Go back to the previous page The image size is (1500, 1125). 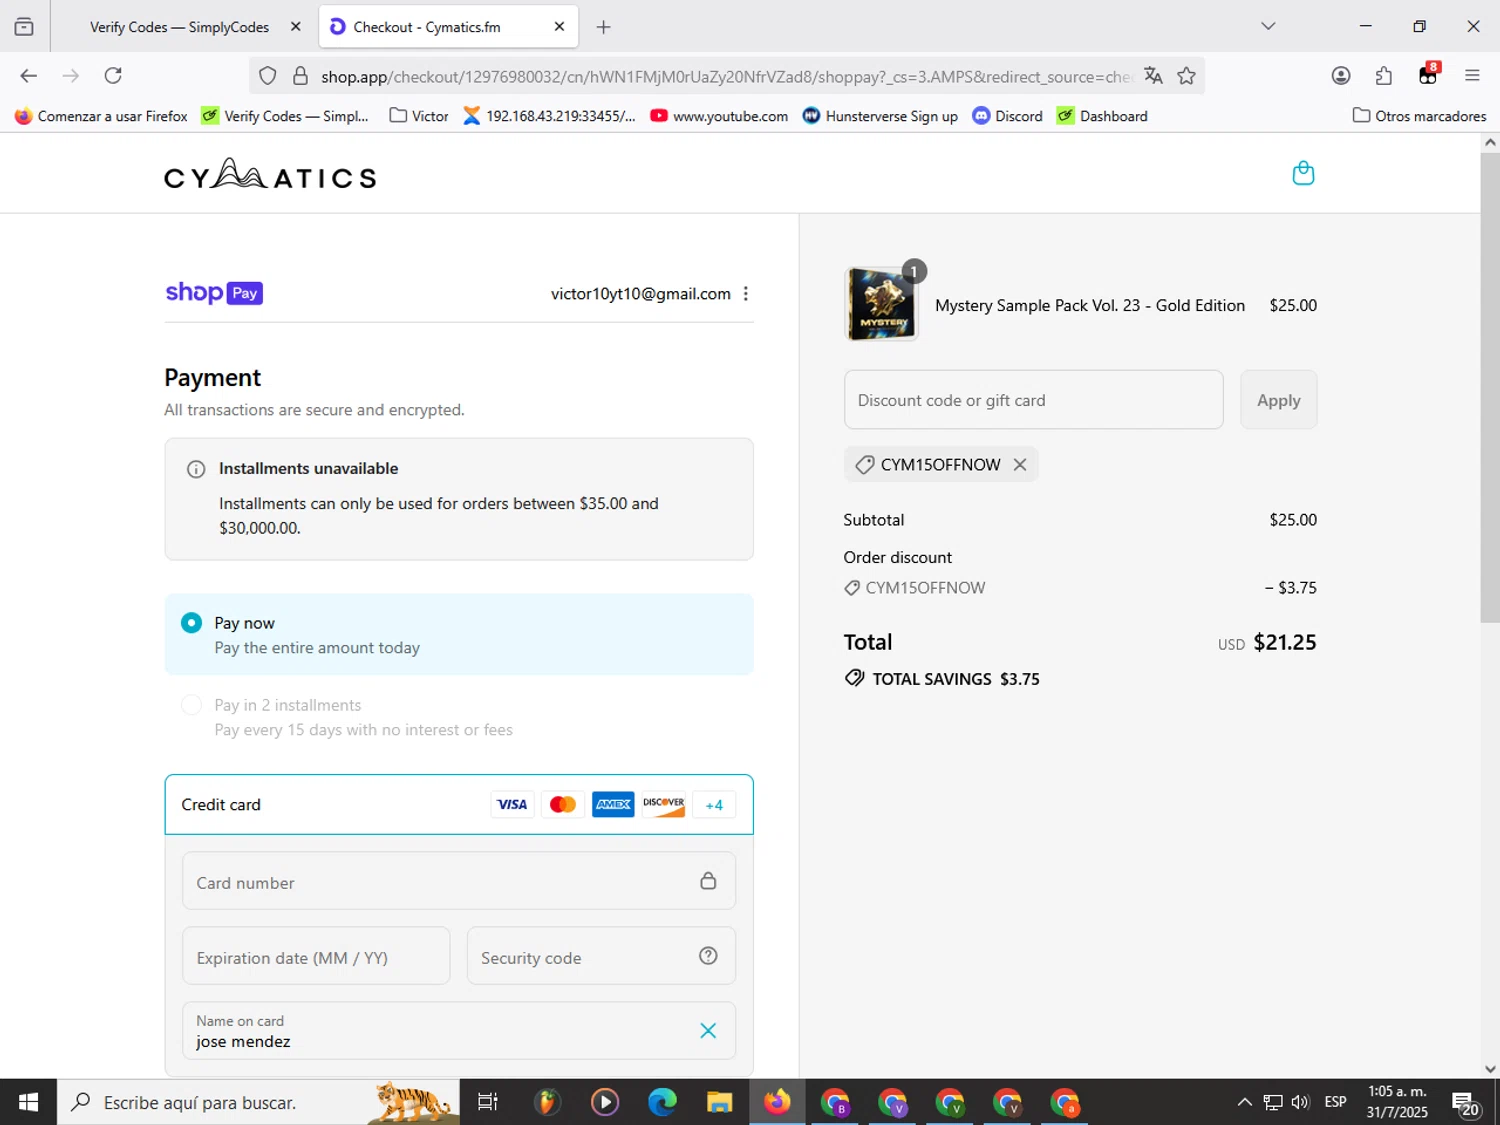click(x=28, y=76)
